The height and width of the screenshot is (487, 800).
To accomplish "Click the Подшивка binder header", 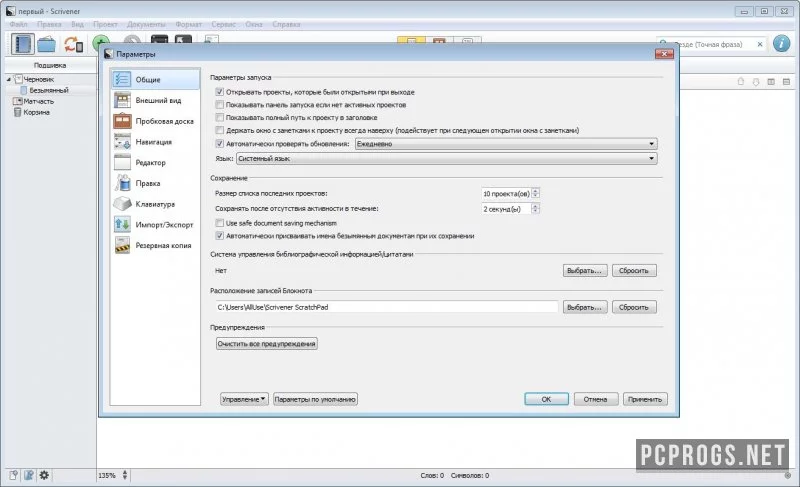I will tap(50, 65).
